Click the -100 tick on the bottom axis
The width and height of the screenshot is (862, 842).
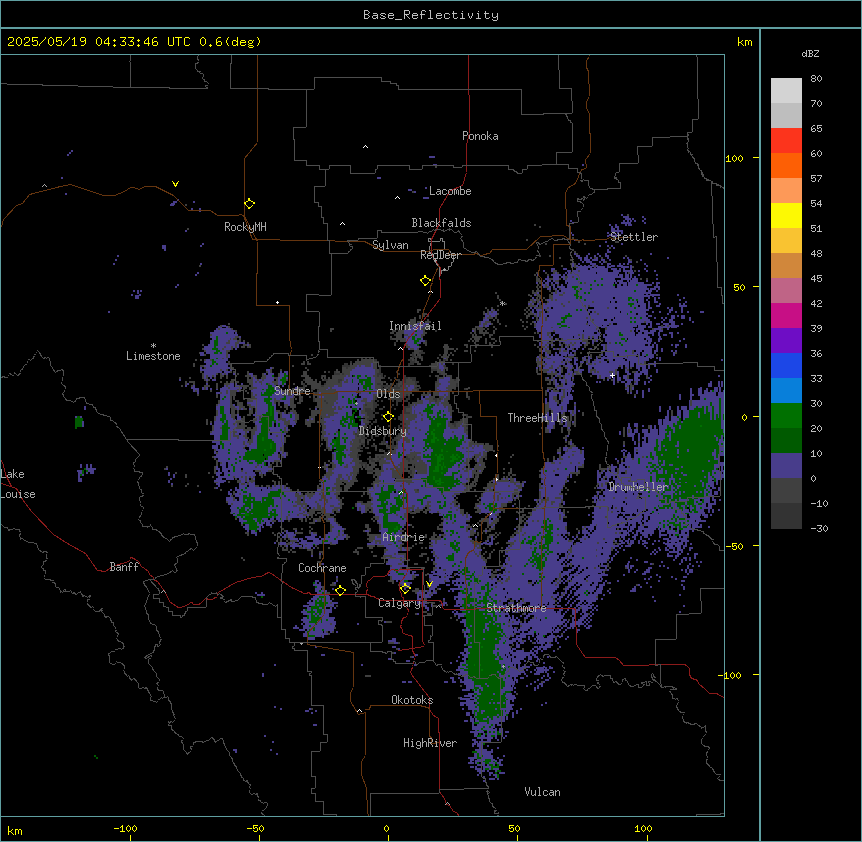125,828
